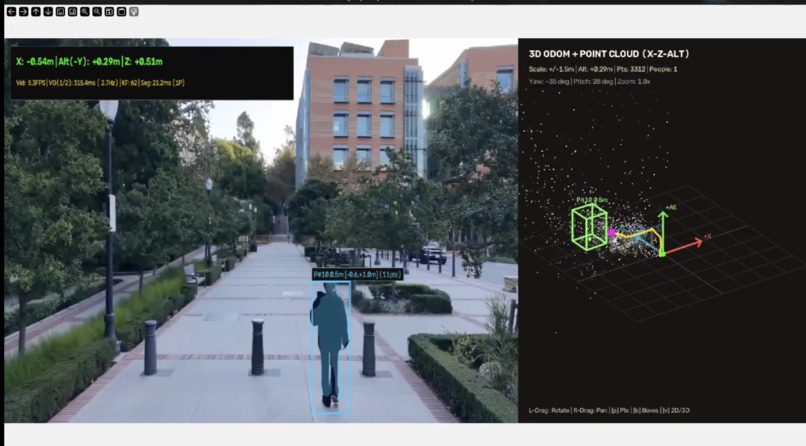806x446 pixels.
Task: Click the 'Scale: +/-1.5m' value
Action: [x=551, y=69]
